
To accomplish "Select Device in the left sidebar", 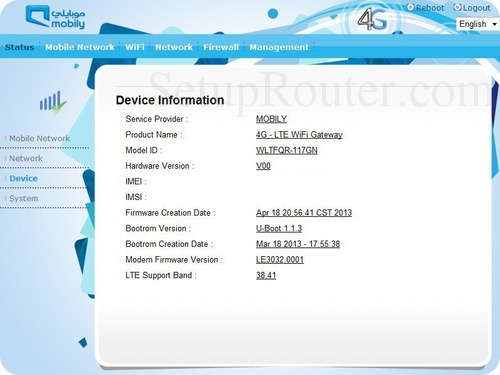I will tap(23, 178).
